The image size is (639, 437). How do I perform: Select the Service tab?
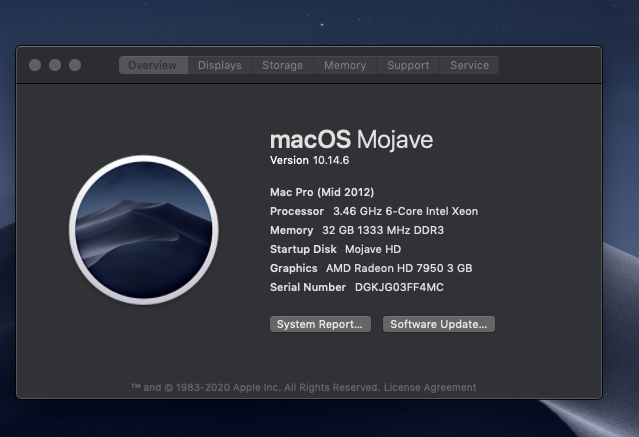coord(469,65)
